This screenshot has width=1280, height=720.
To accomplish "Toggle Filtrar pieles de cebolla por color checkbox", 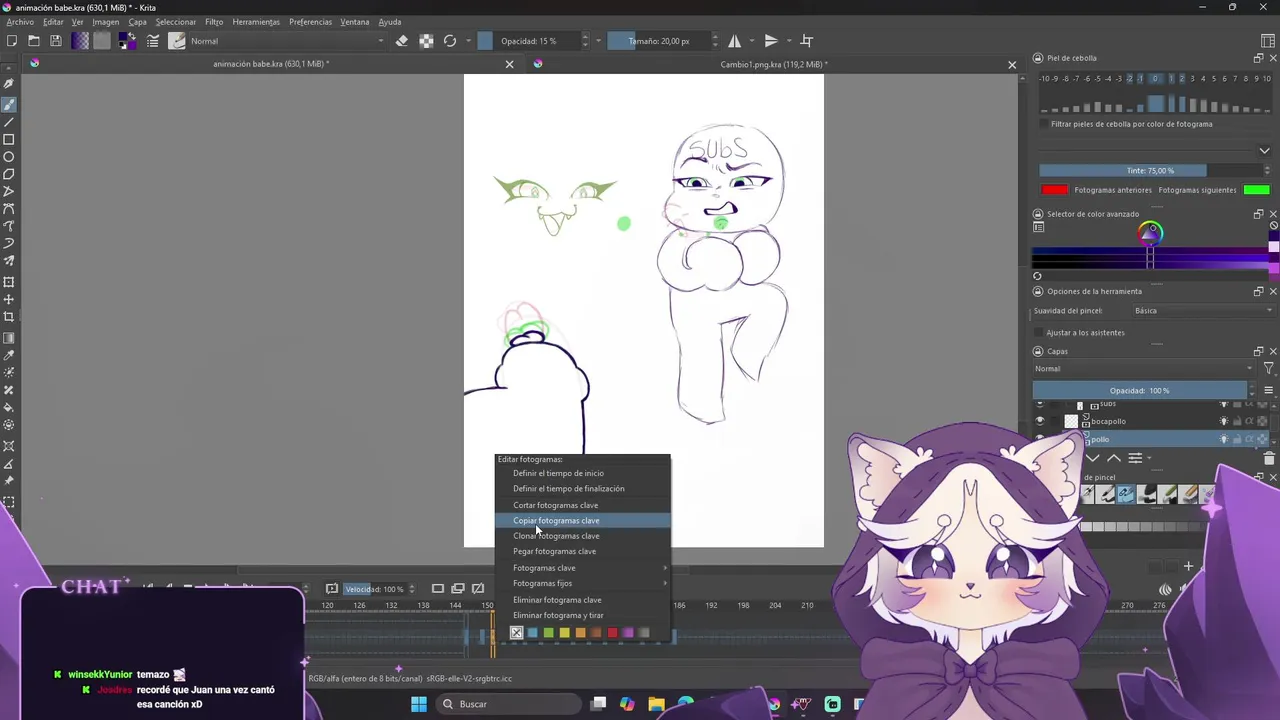I will pos(1044,124).
